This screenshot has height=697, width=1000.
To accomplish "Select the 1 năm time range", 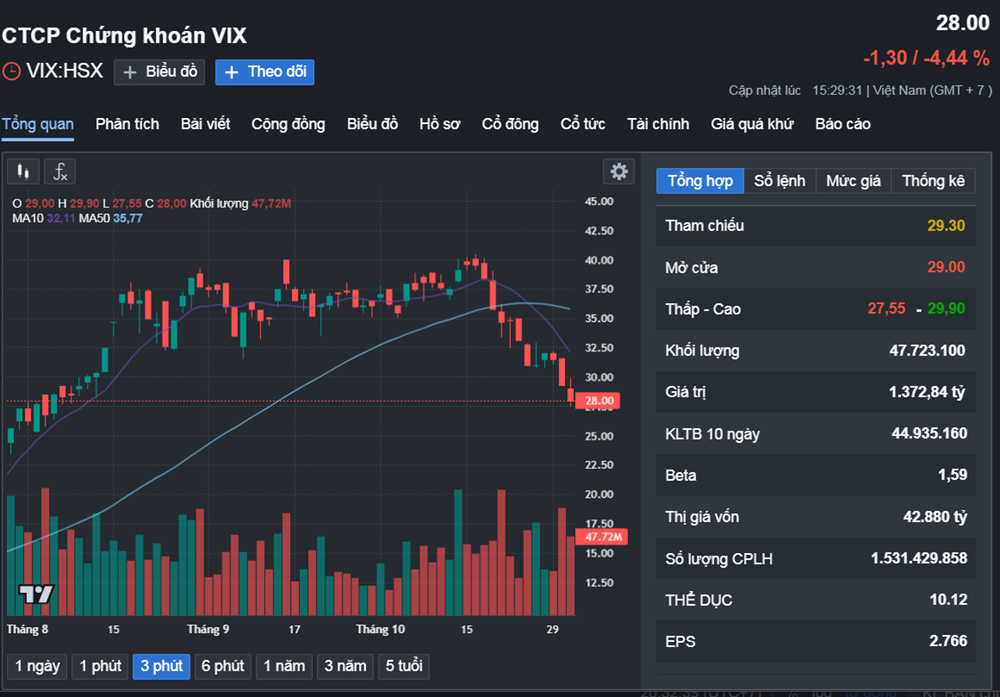I will click(x=282, y=666).
